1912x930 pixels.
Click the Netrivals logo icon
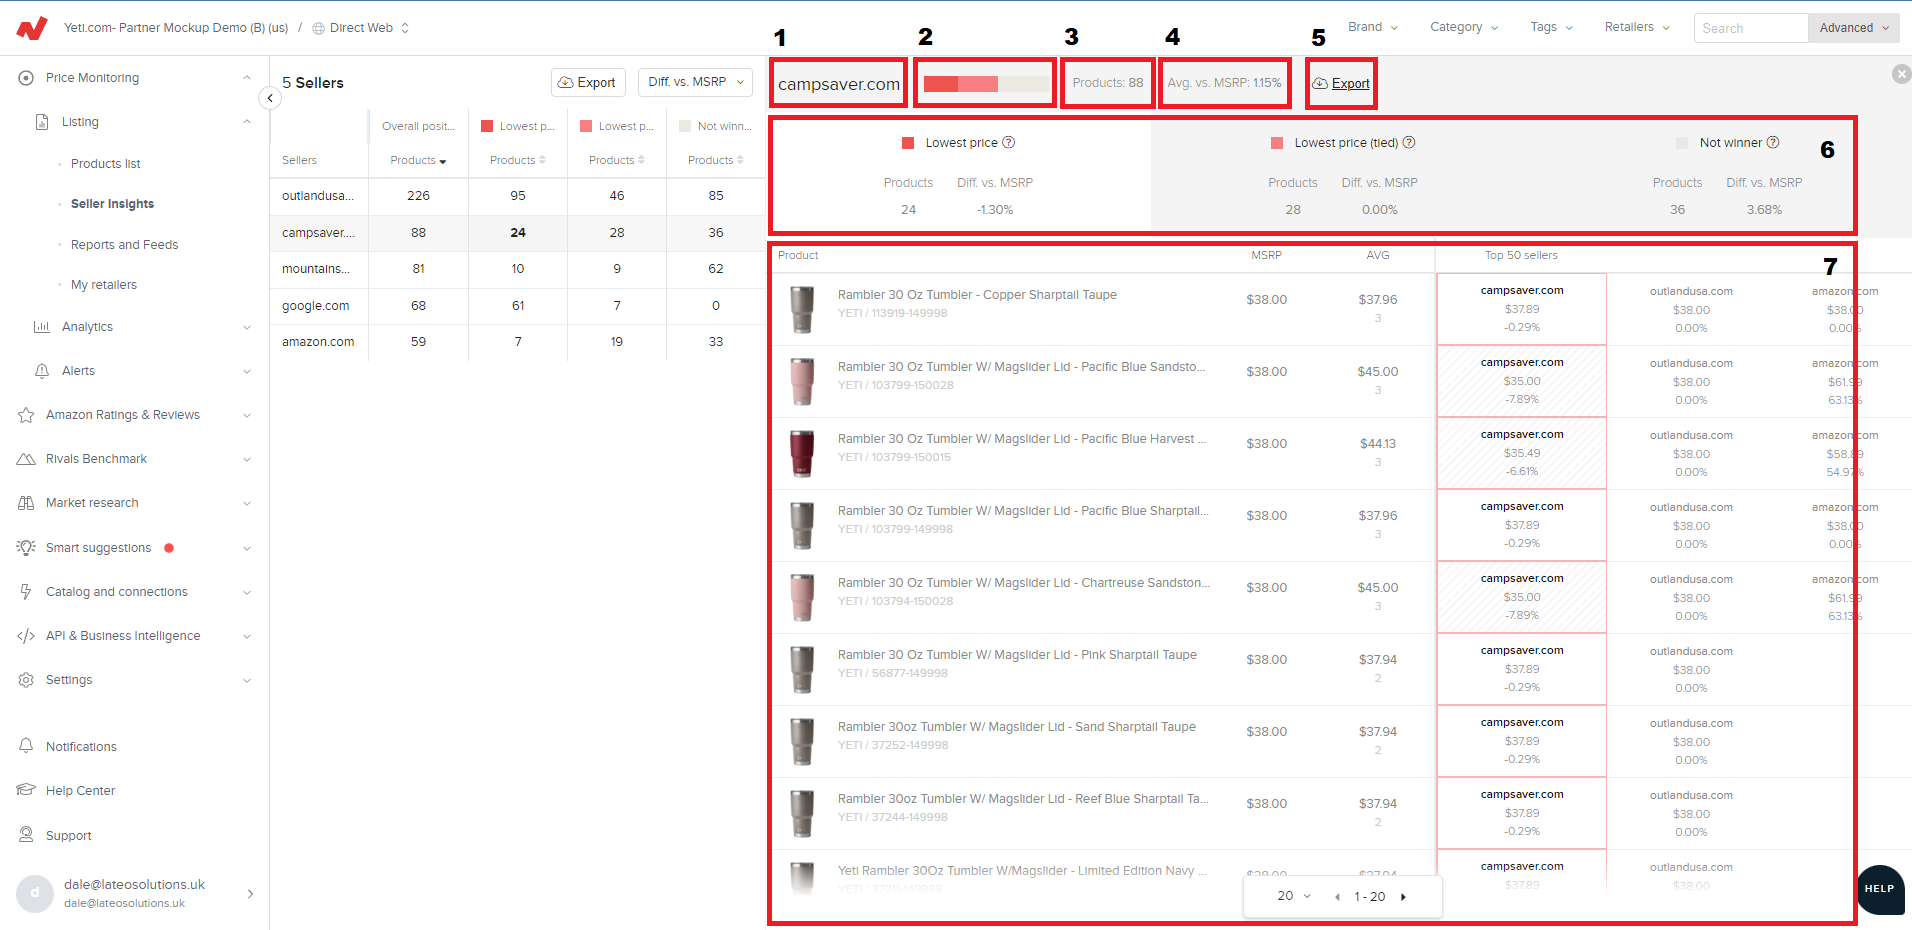[x=32, y=28]
